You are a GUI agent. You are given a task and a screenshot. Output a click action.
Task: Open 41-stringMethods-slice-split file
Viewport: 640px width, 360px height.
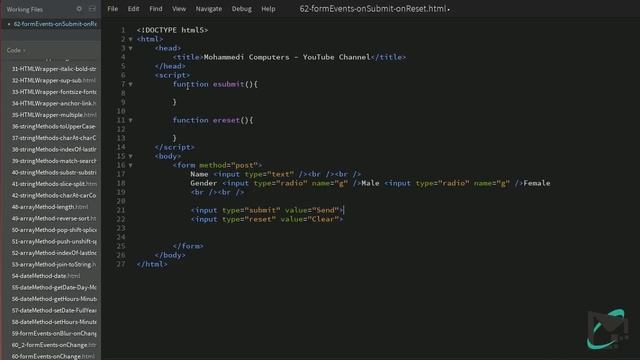pos(54,184)
